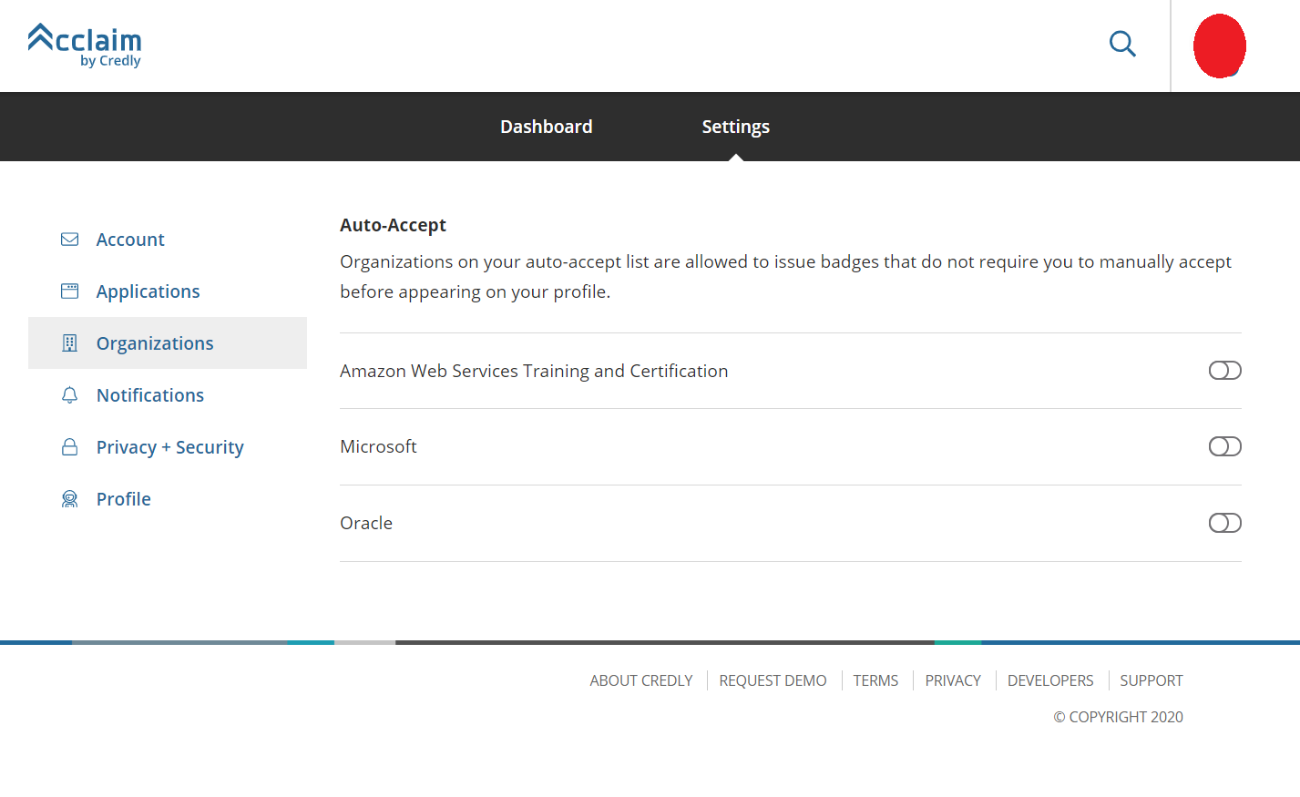Open the Support footer link

[1151, 681]
